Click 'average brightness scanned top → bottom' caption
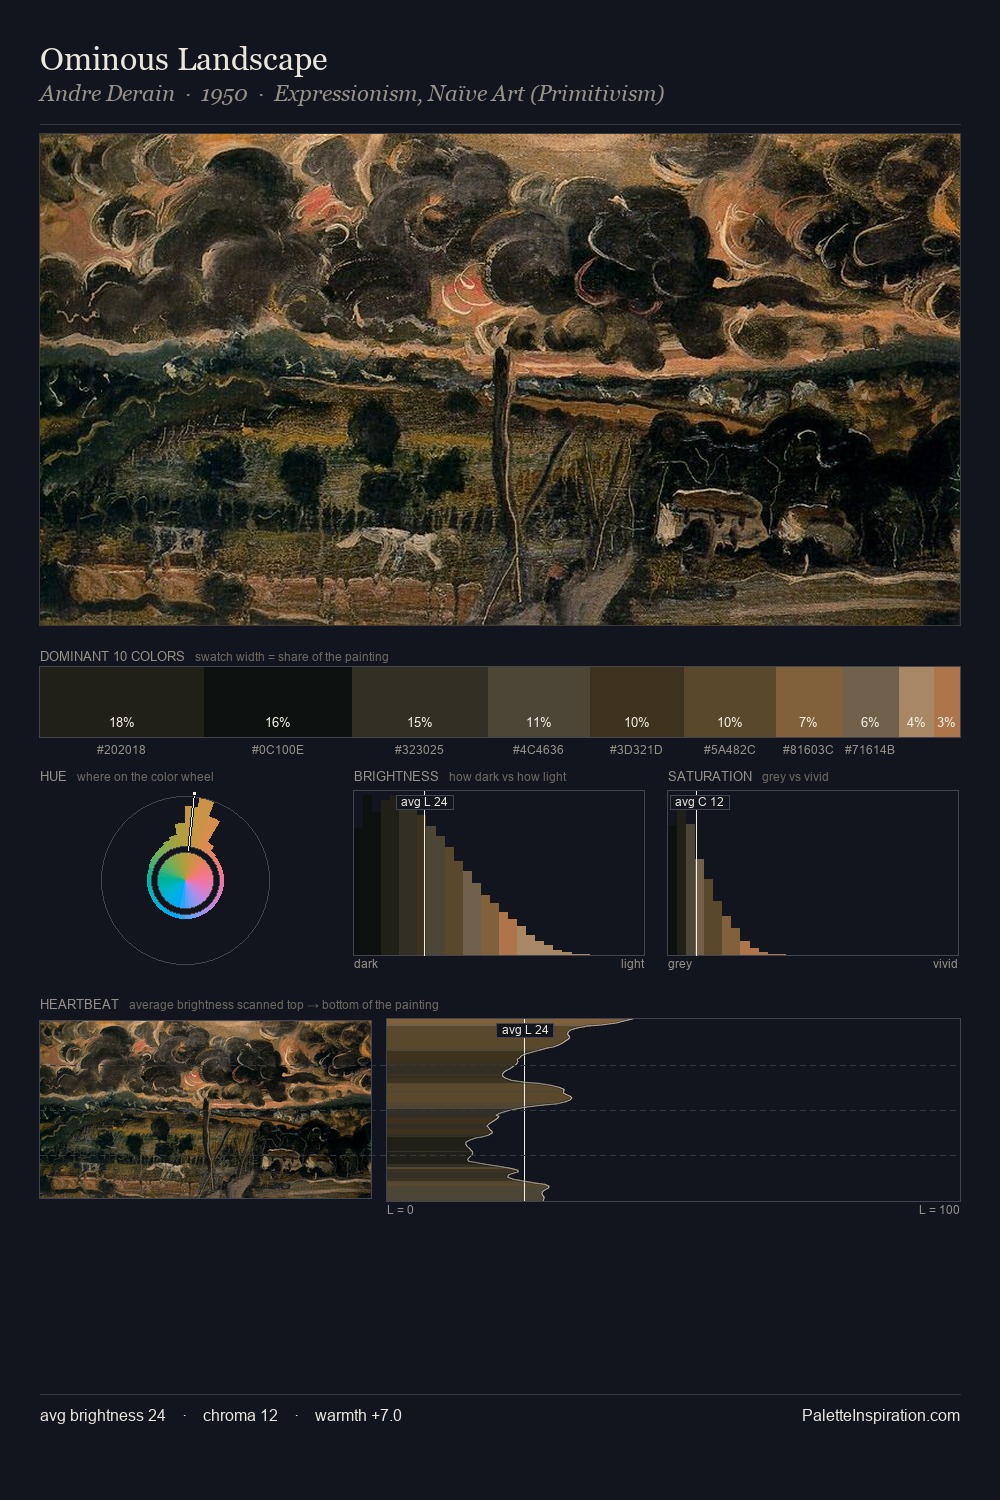This screenshot has height=1500, width=1000. [284, 1005]
